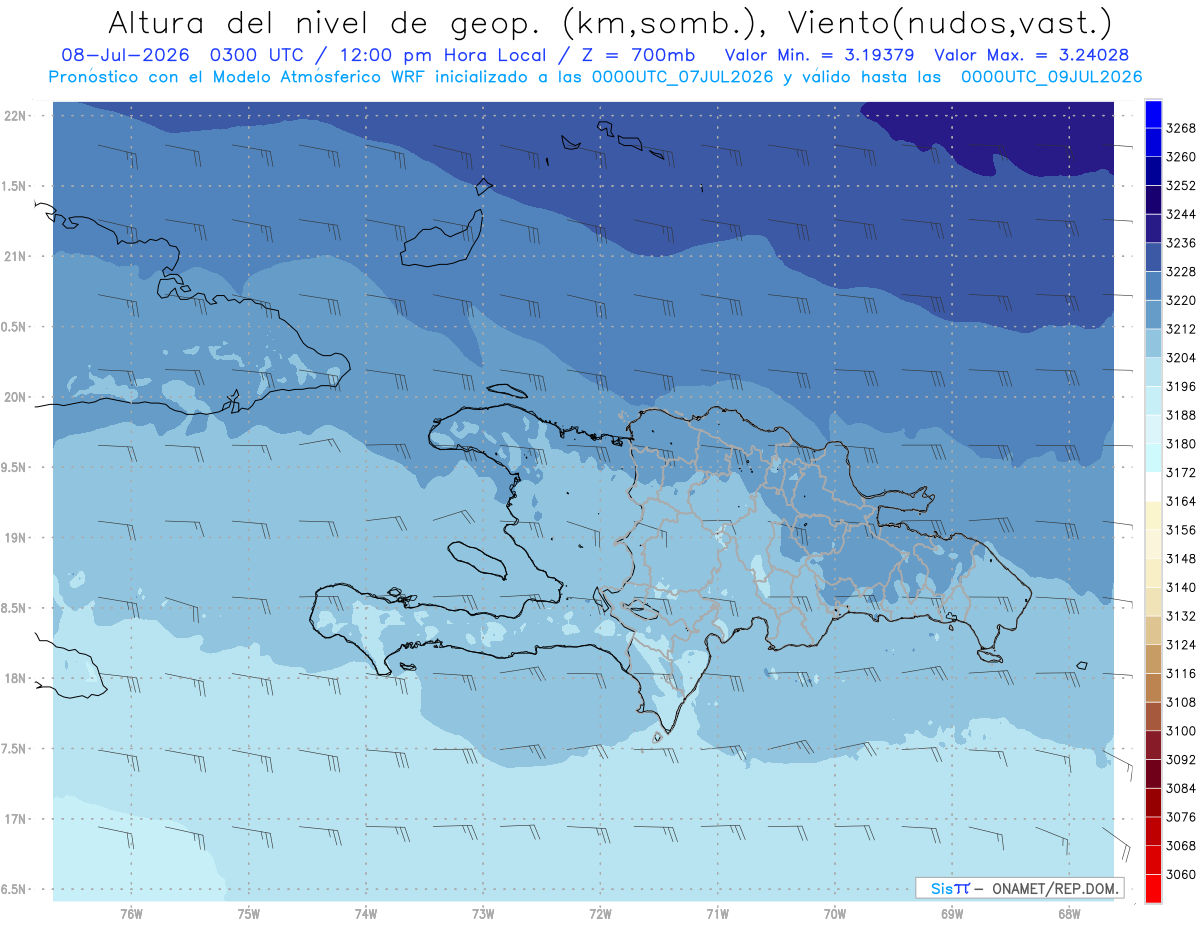
Task: Click the pale yellow swatch between 3164 and 3156
Action: (x=1153, y=515)
